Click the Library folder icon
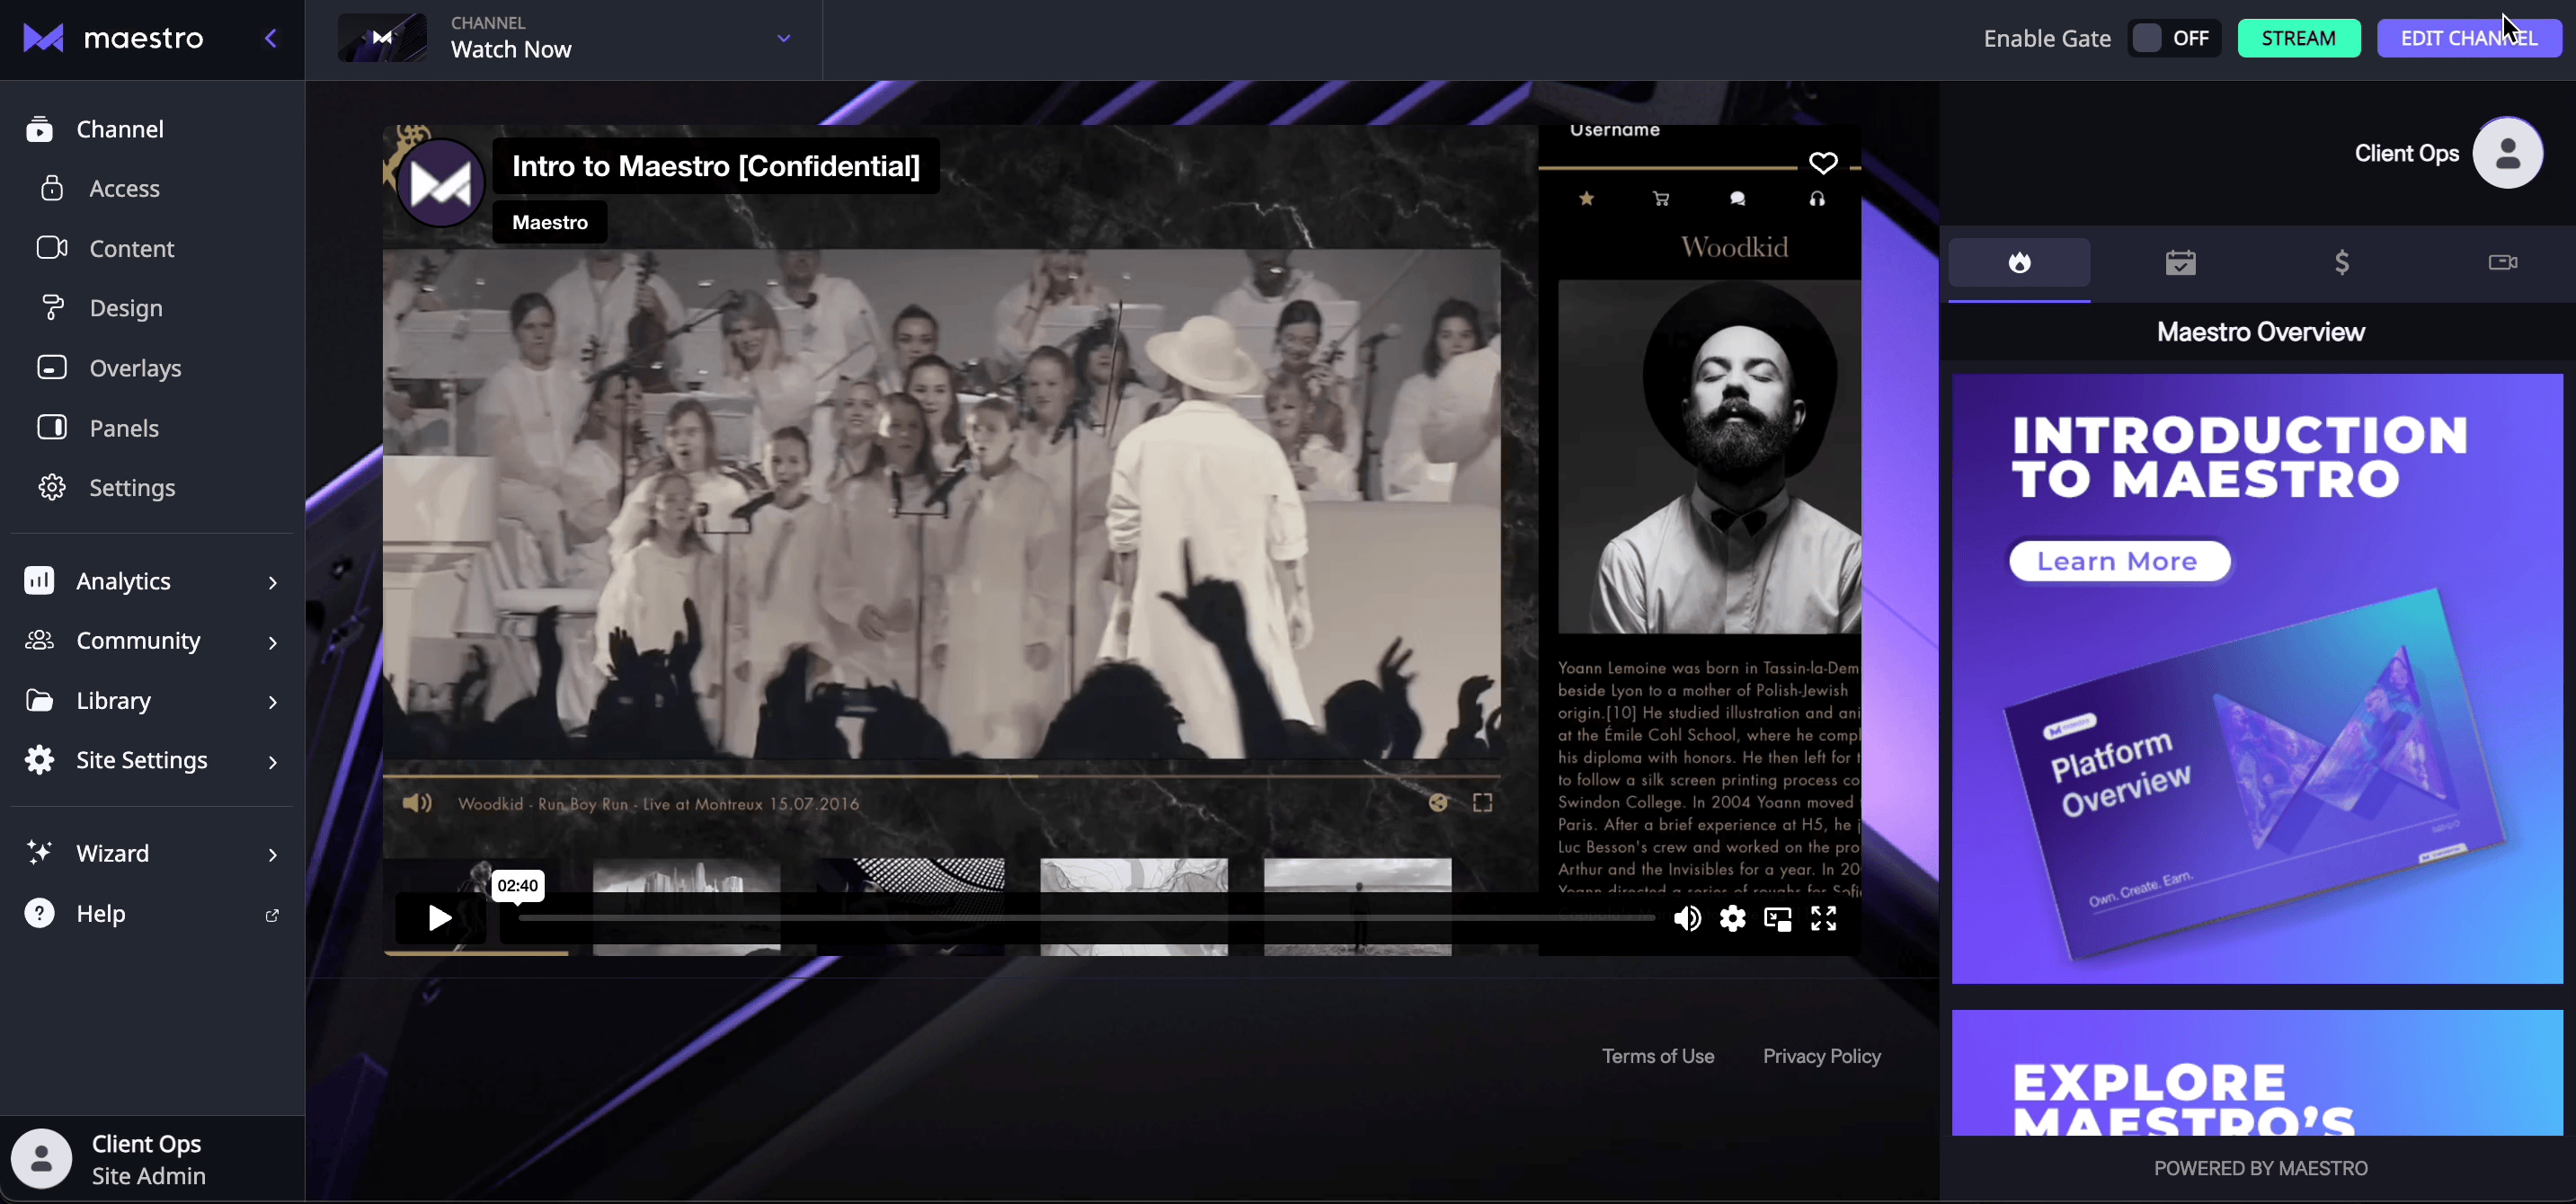This screenshot has height=1204, width=2576. 39,700
